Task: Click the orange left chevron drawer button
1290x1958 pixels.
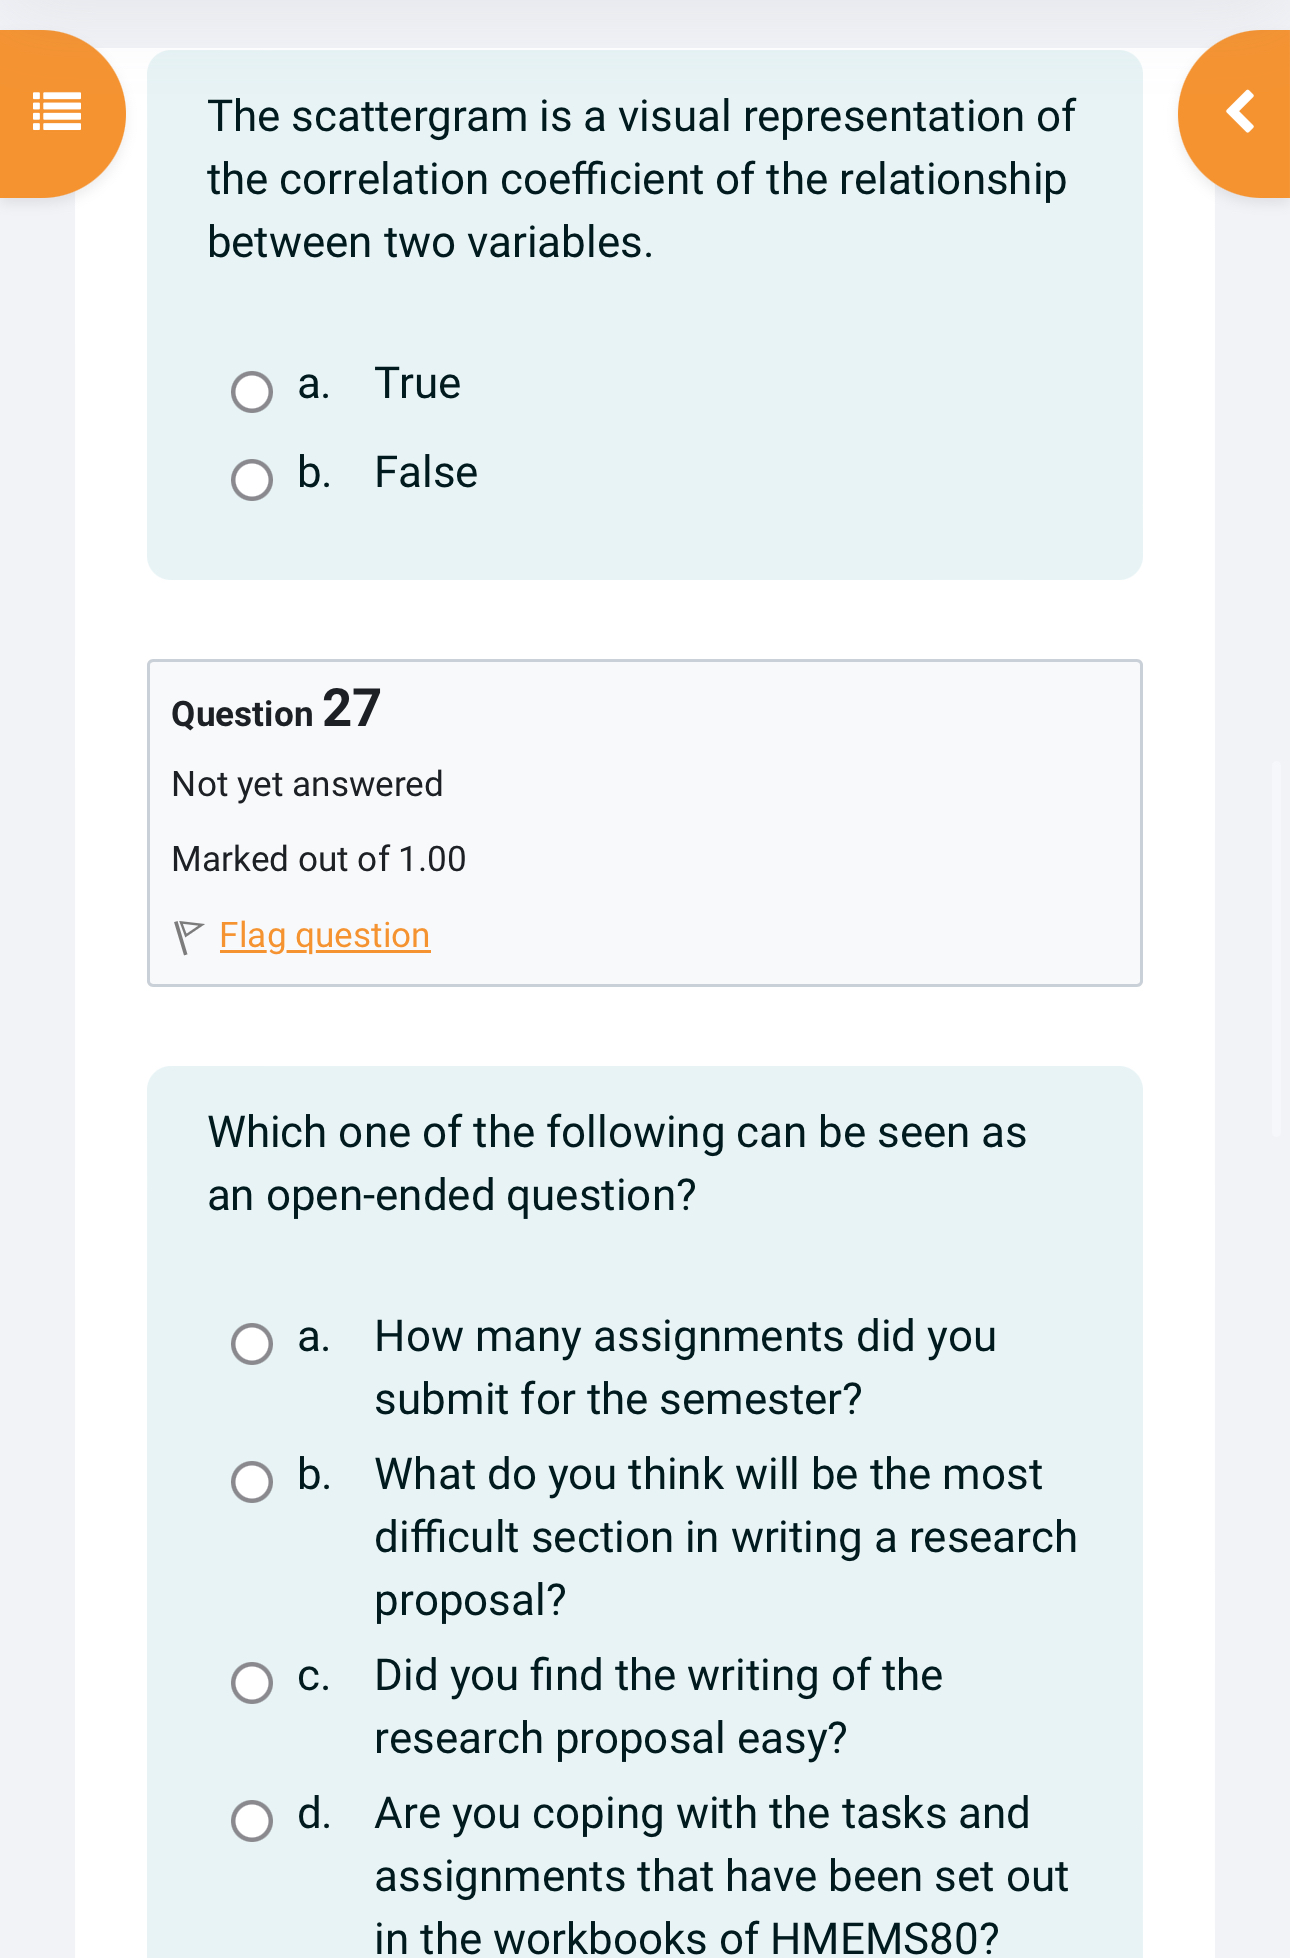Action: (1240, 112)
